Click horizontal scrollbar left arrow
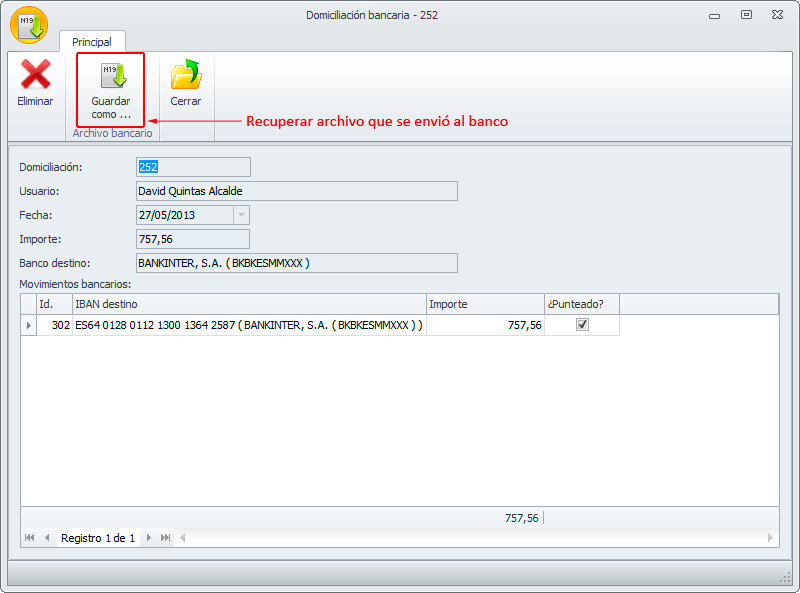 183,537
